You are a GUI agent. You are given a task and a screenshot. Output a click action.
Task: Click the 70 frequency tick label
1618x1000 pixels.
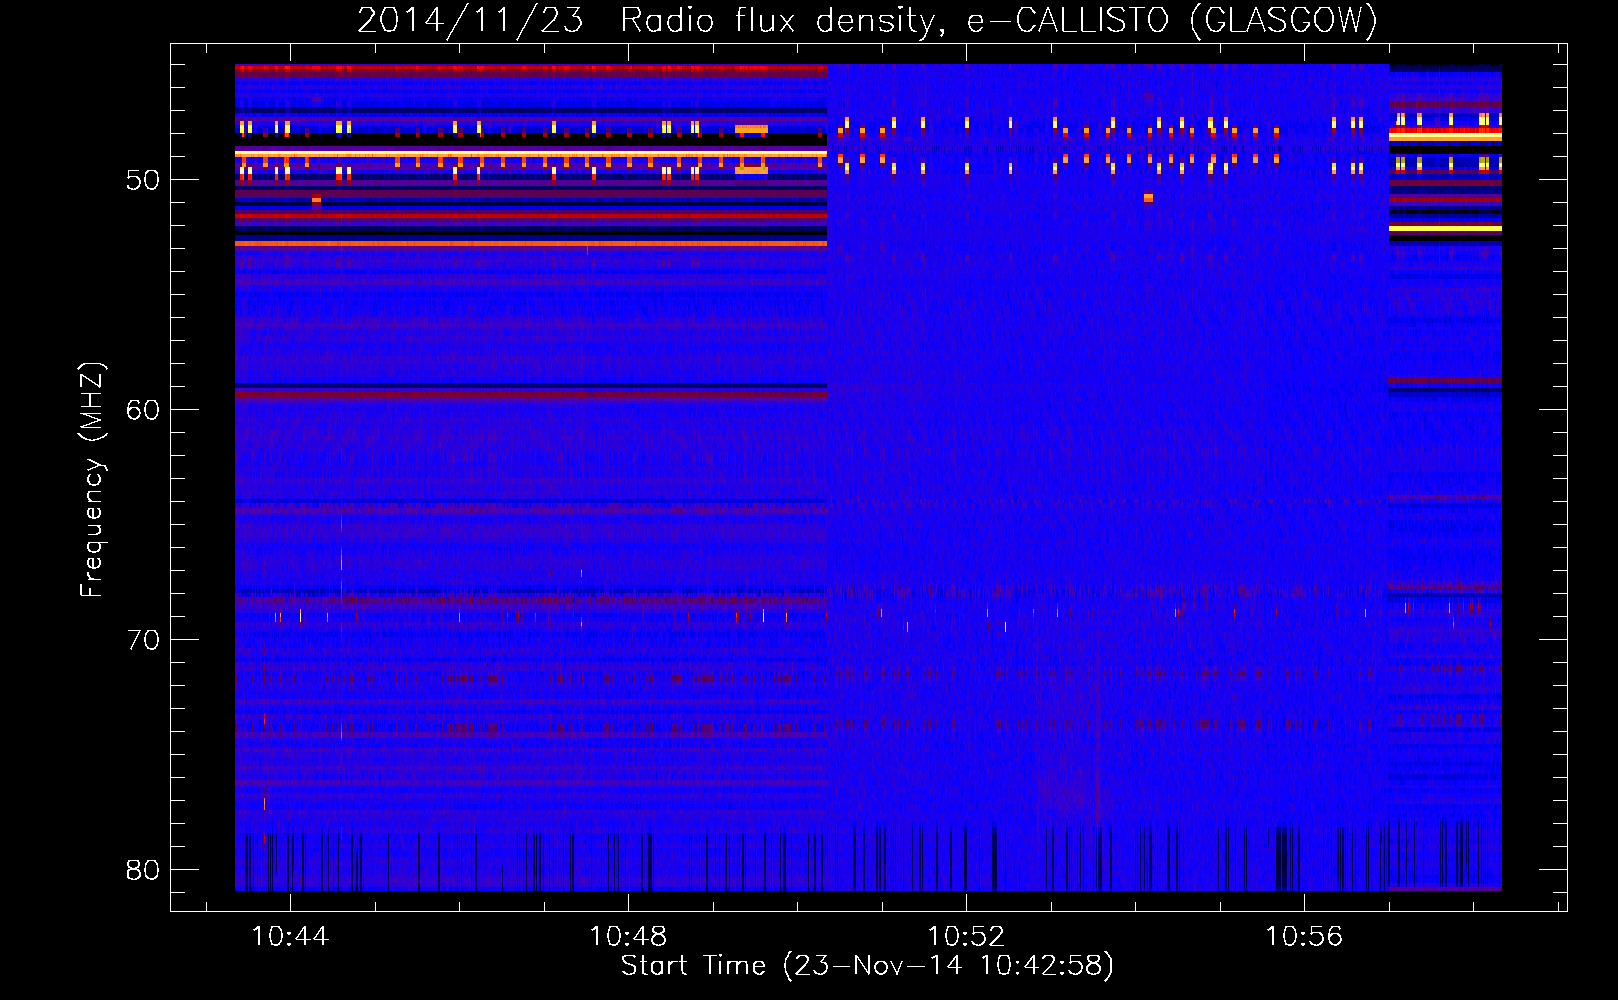coord(143,640)
